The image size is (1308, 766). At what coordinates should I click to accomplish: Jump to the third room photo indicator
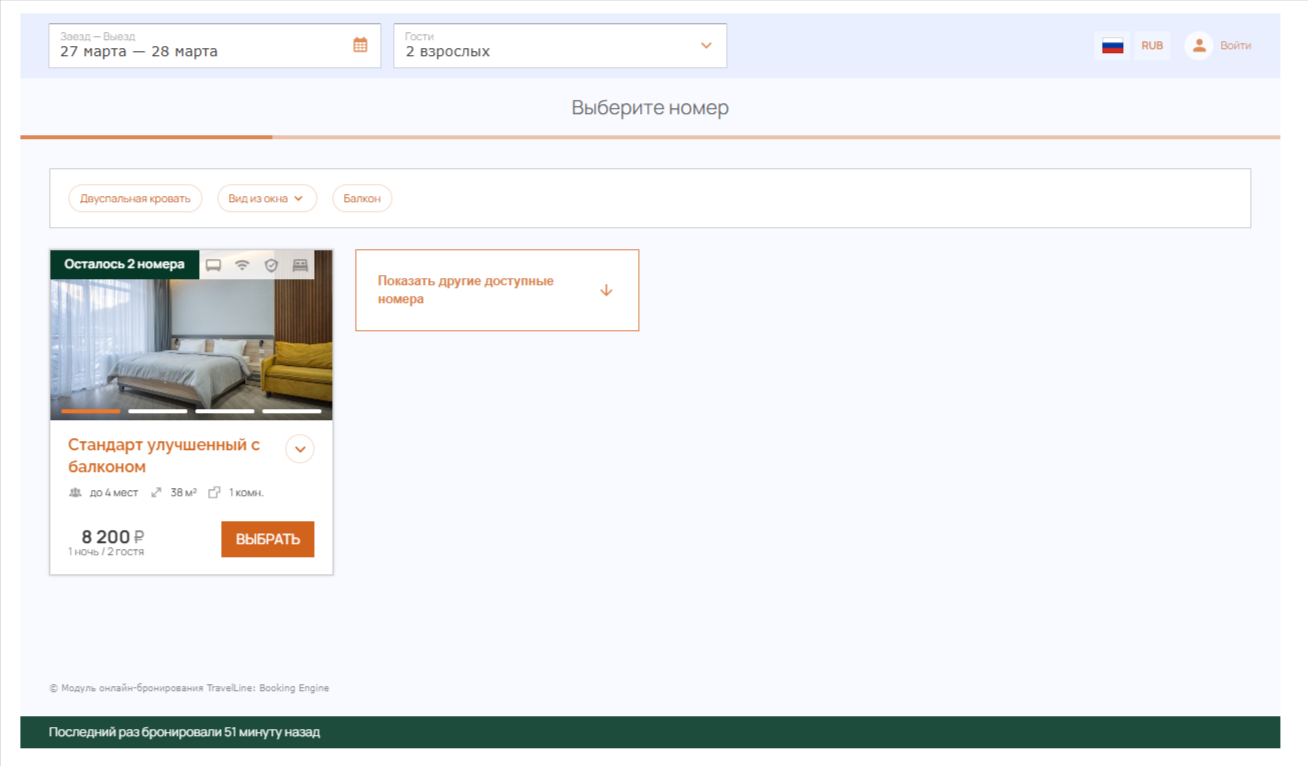pos(225,411)
